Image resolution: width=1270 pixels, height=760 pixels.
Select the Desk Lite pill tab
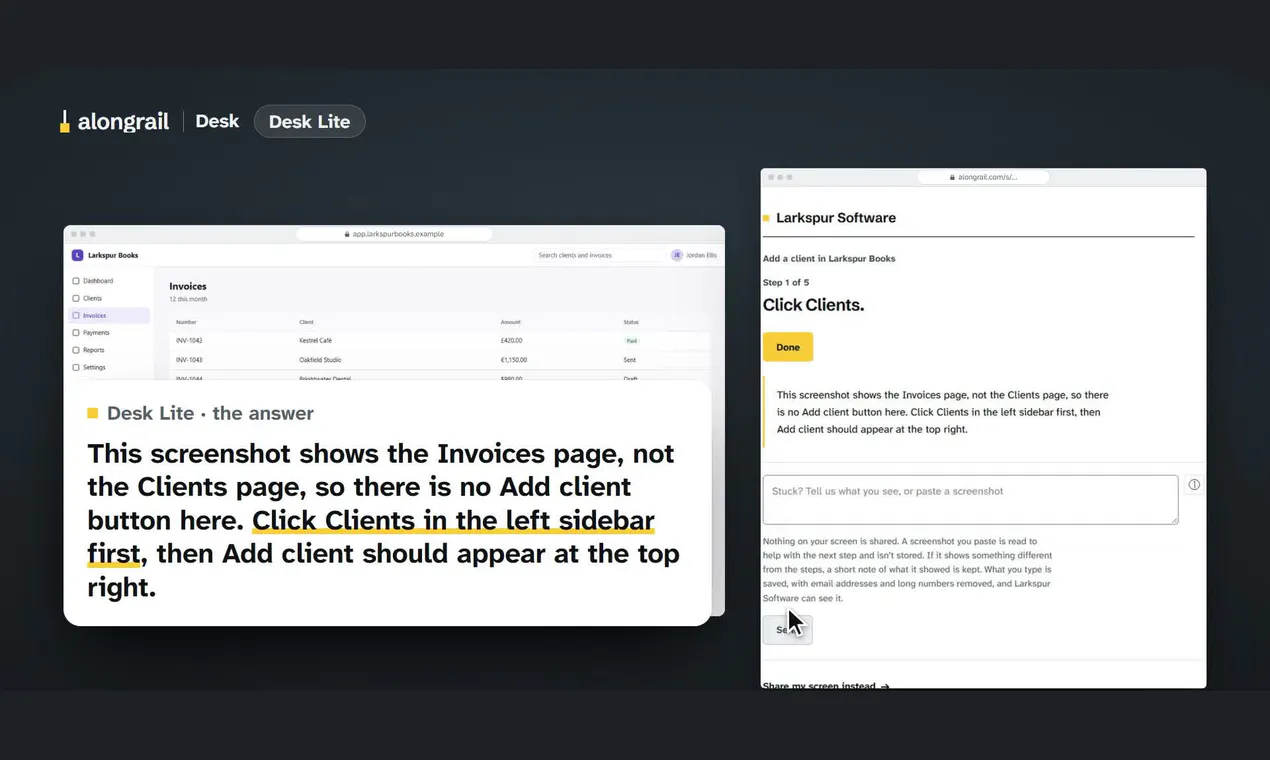(309, 121)
